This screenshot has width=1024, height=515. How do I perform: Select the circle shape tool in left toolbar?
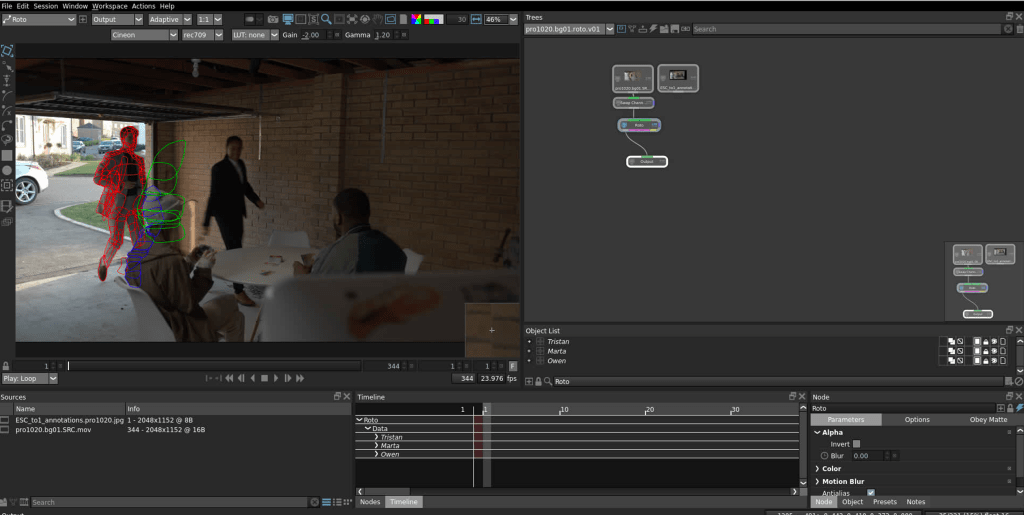[x=7, y=170]
